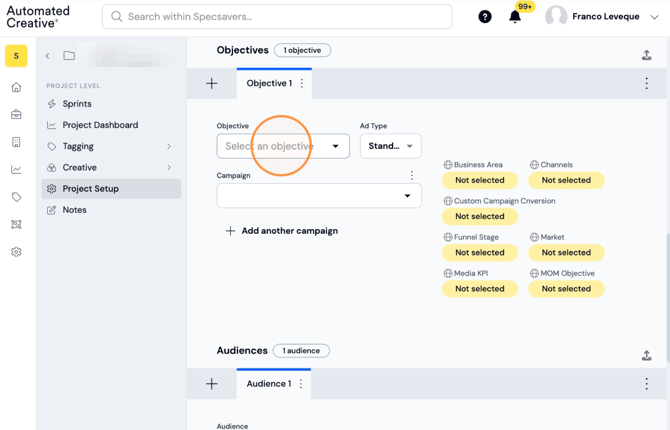Click Franco Leveque profile avatar
The image size is (670, 430).
point(556,17)
